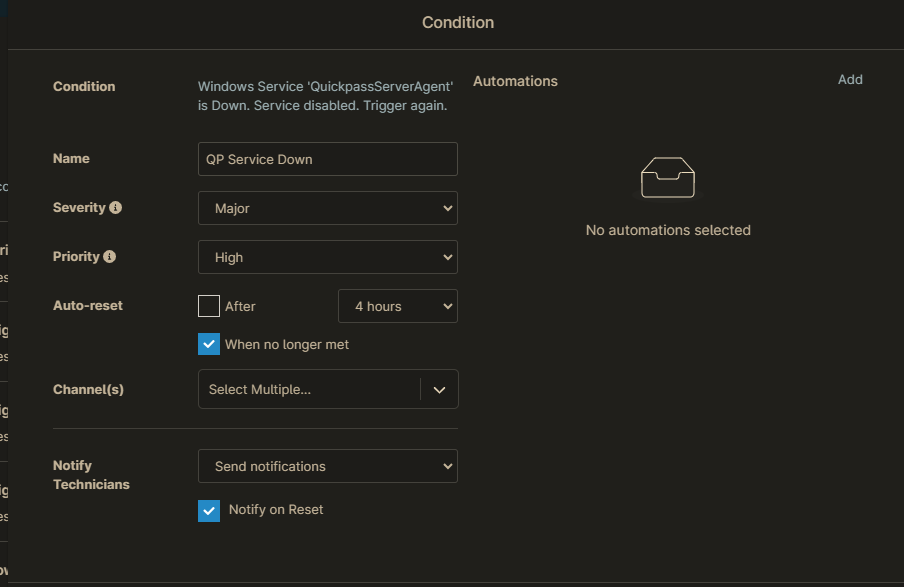
Task: Click the Condition dialog title
Action: point(458,22)
